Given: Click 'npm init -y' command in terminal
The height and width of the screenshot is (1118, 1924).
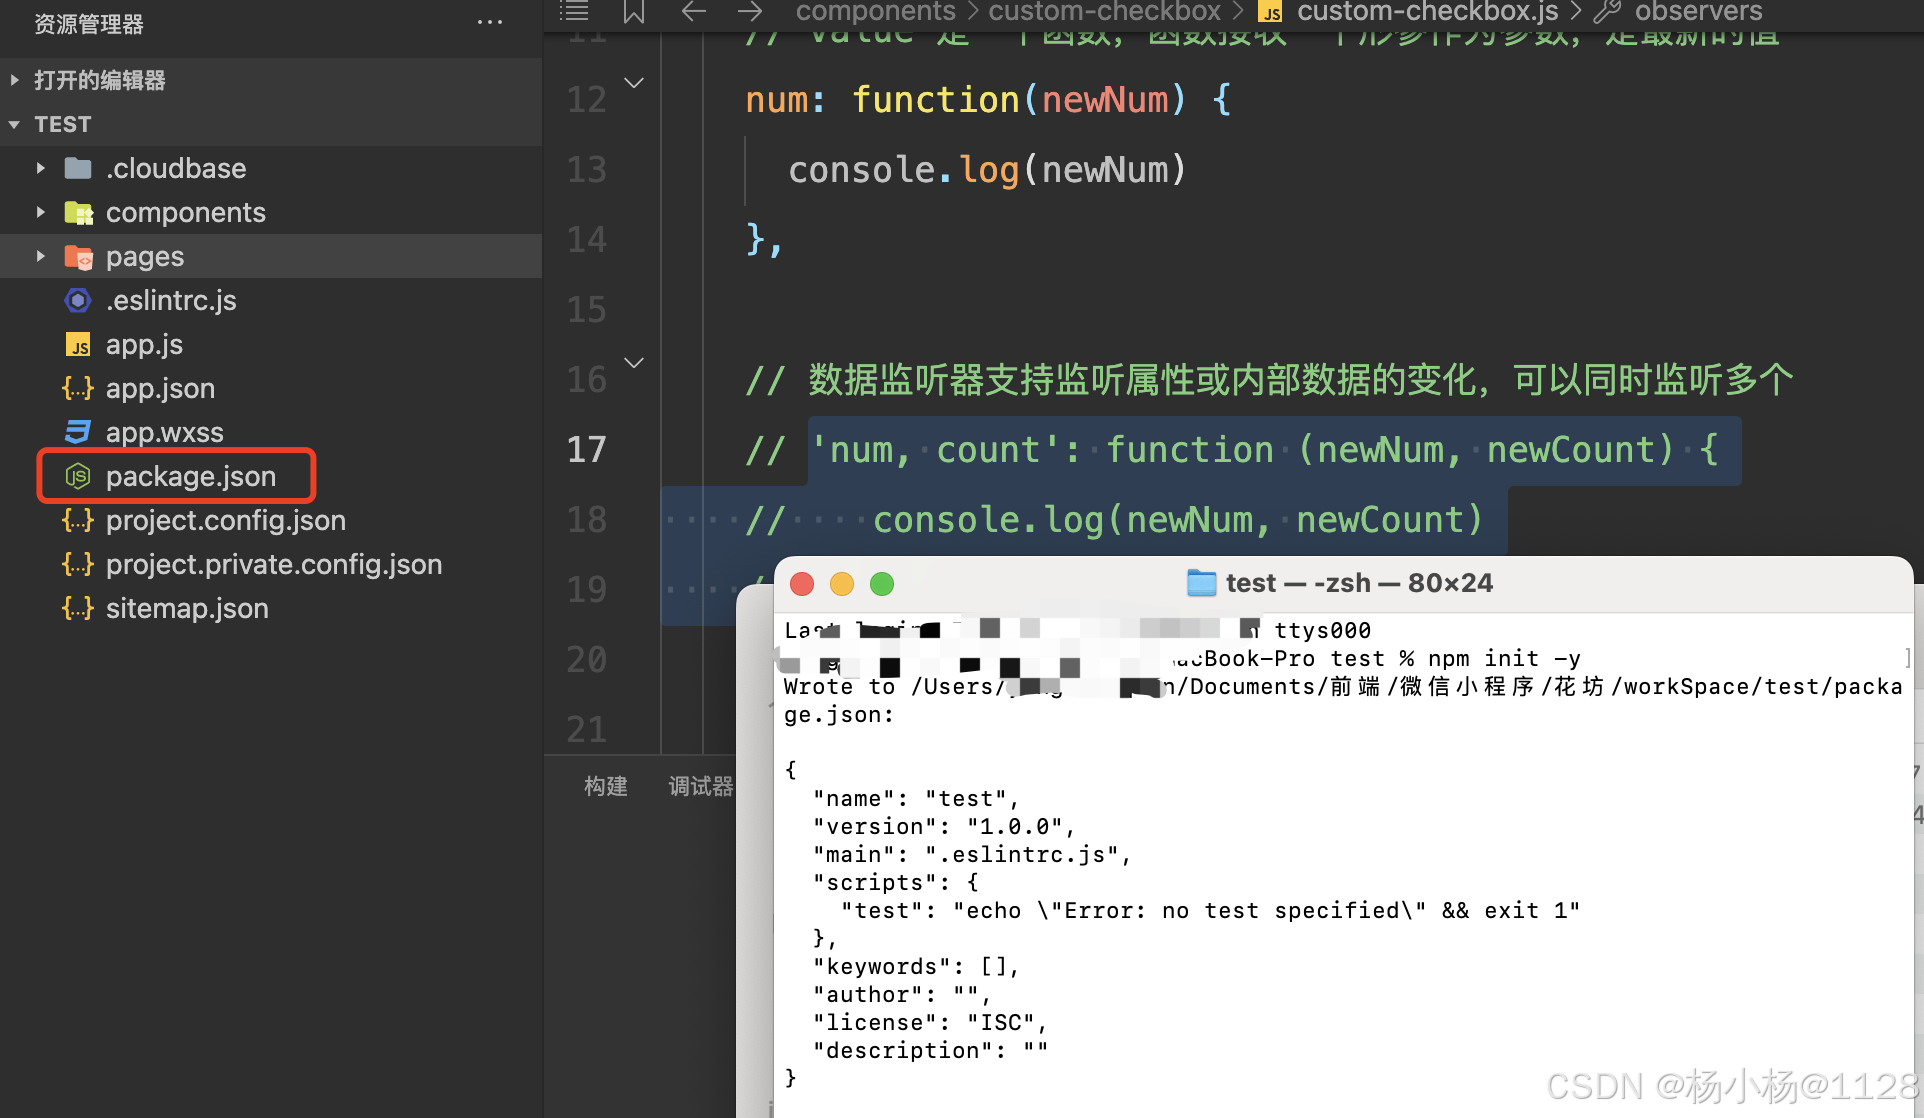Looking at the screenshot, I should click(1504, 658).
